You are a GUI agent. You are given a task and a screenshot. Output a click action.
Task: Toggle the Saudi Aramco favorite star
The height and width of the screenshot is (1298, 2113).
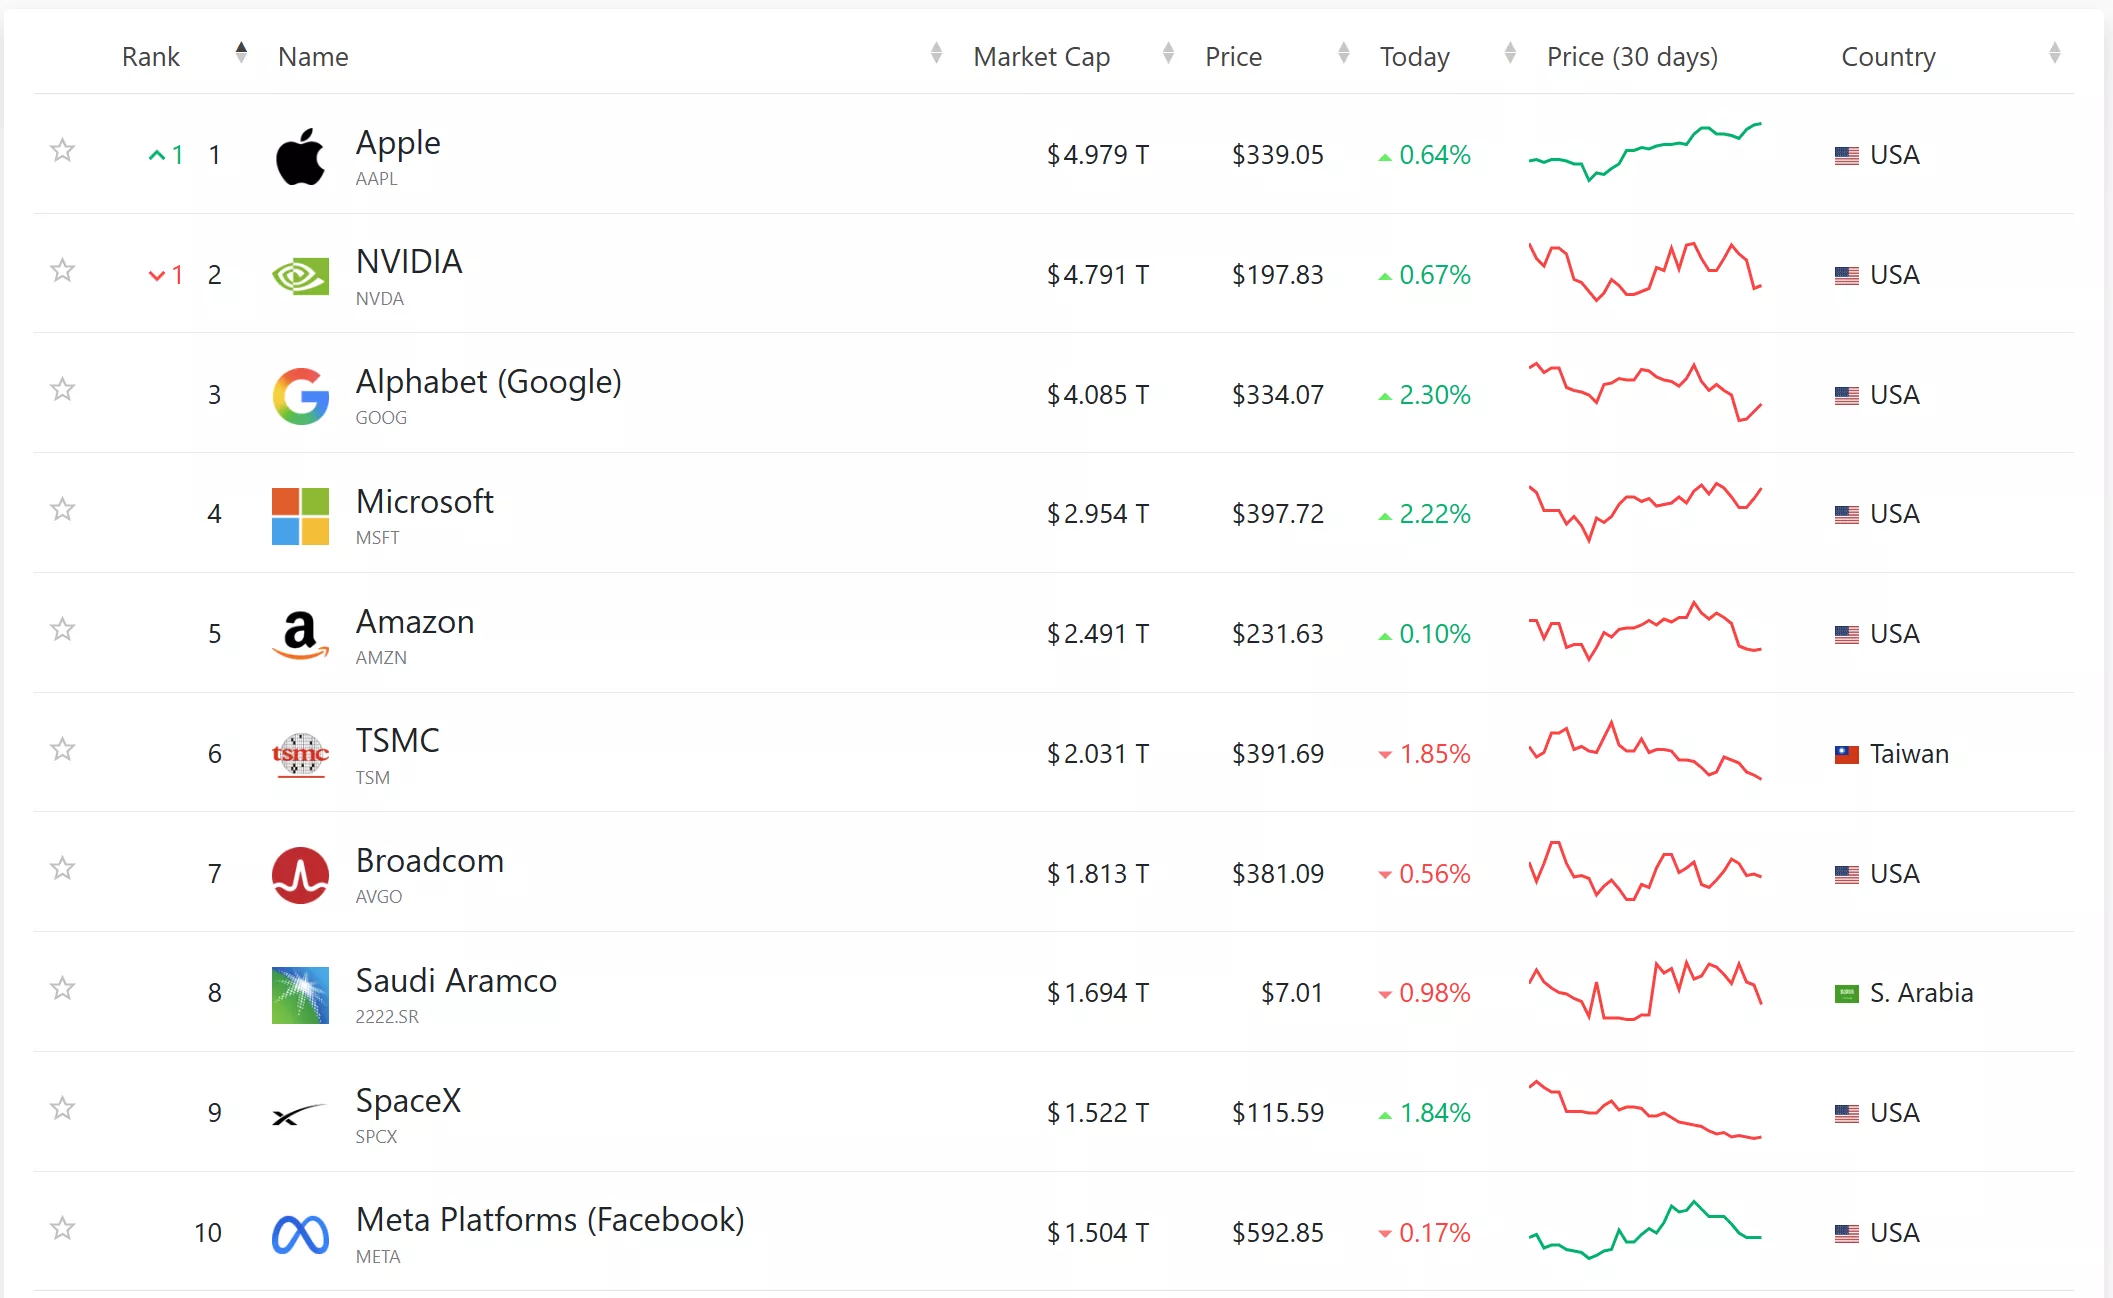63,988
